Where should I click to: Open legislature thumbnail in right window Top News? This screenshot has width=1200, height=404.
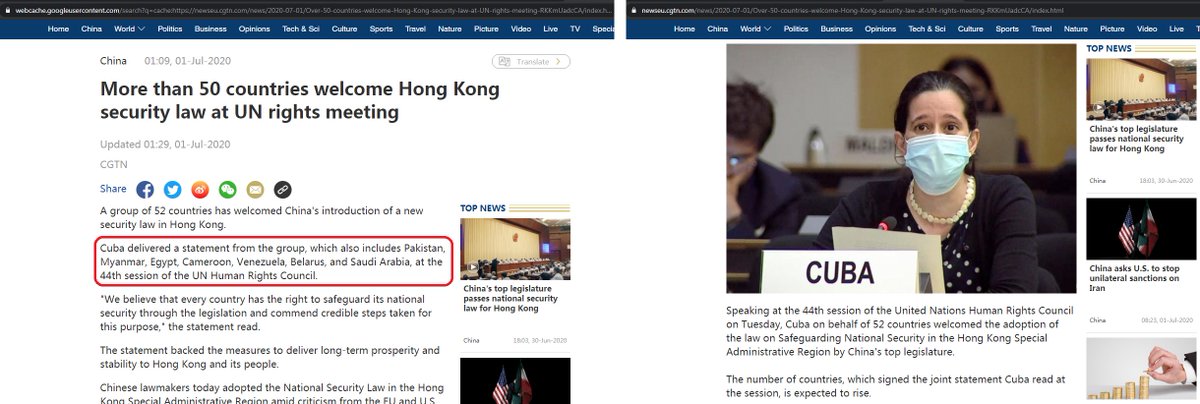click(x=1140, y=89)
